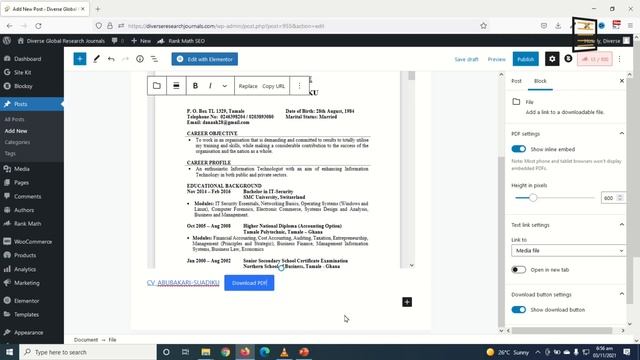Open the document details info icon
The image size is (640, 360).
[x=140, y=59]
